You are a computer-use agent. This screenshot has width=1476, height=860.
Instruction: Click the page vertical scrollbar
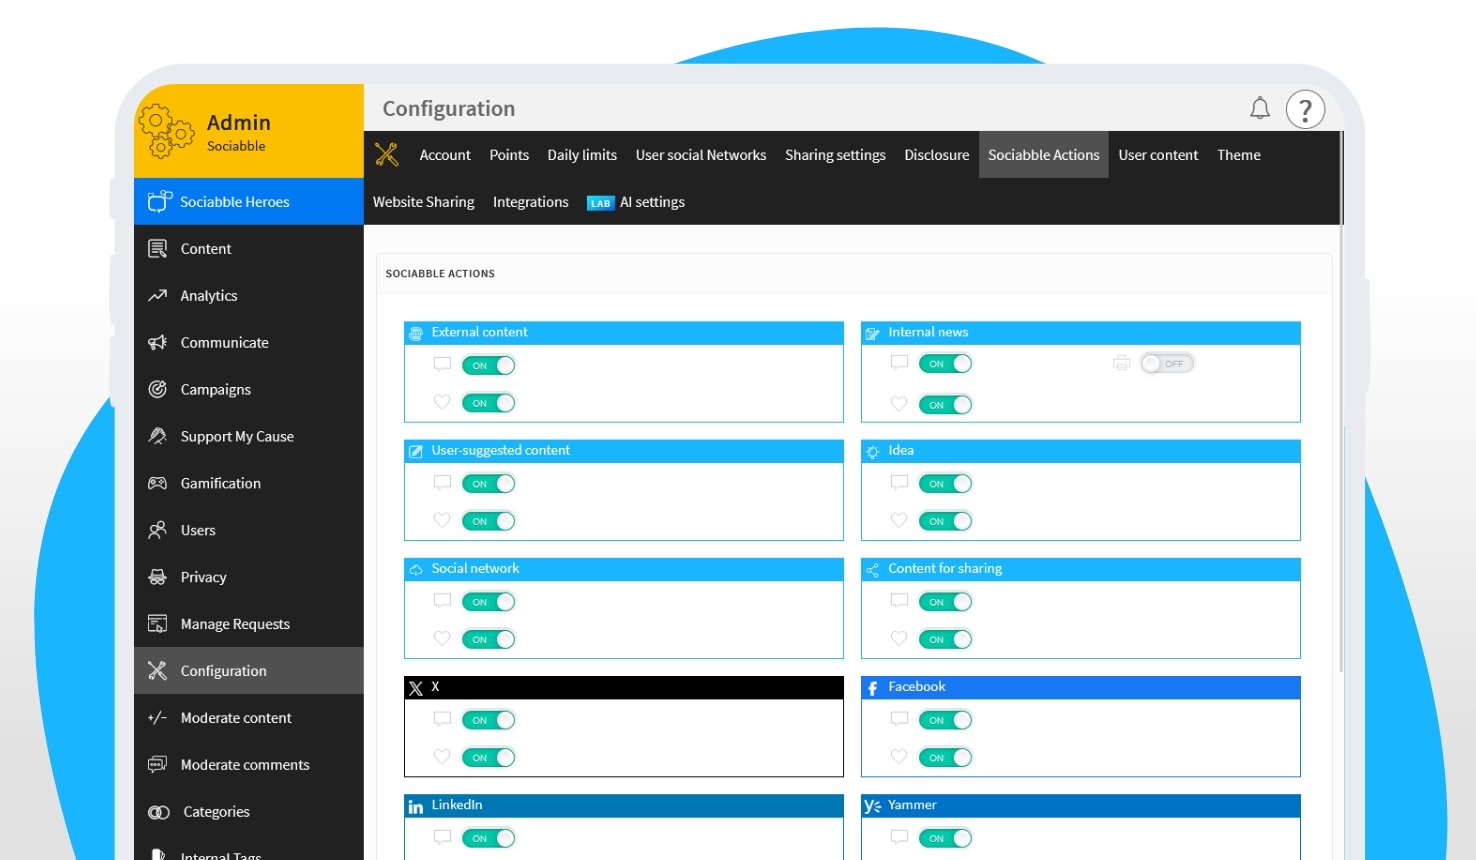pos(1341,400)
